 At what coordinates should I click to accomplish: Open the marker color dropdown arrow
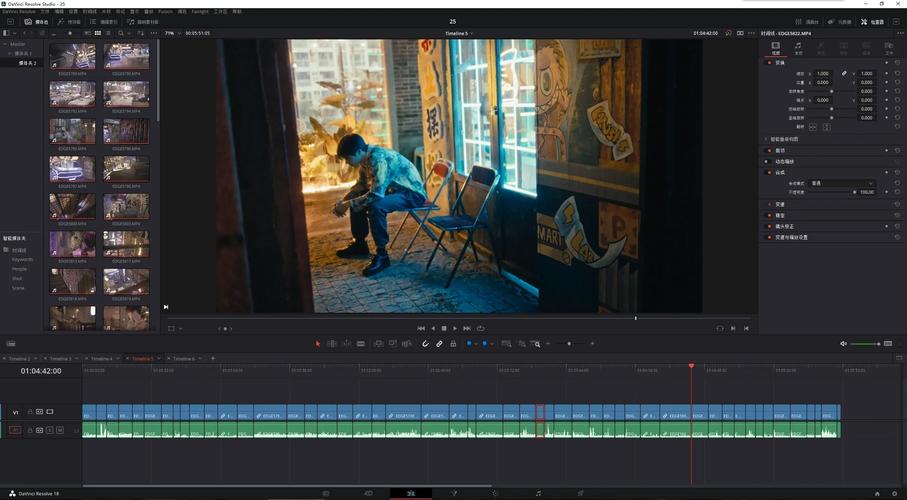coord(492,344)
